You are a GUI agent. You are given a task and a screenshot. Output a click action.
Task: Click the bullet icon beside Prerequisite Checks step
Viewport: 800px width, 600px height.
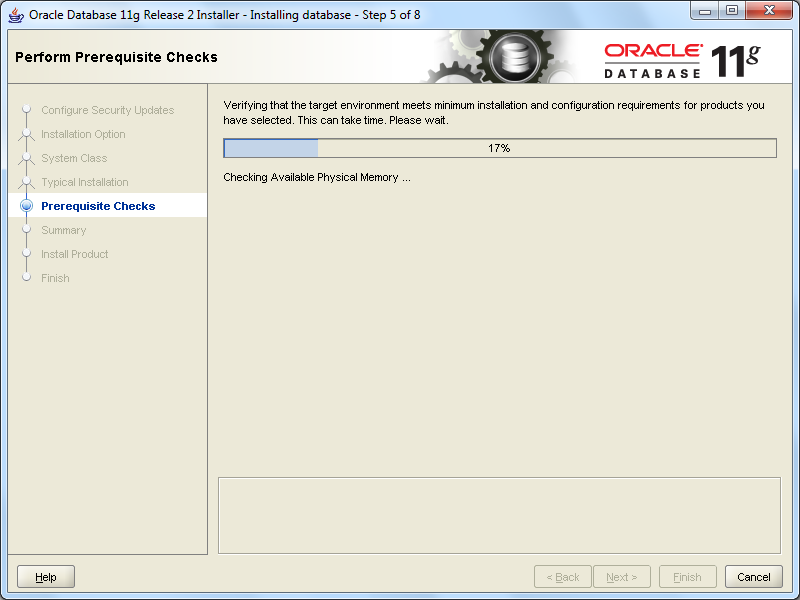point(27,206)
